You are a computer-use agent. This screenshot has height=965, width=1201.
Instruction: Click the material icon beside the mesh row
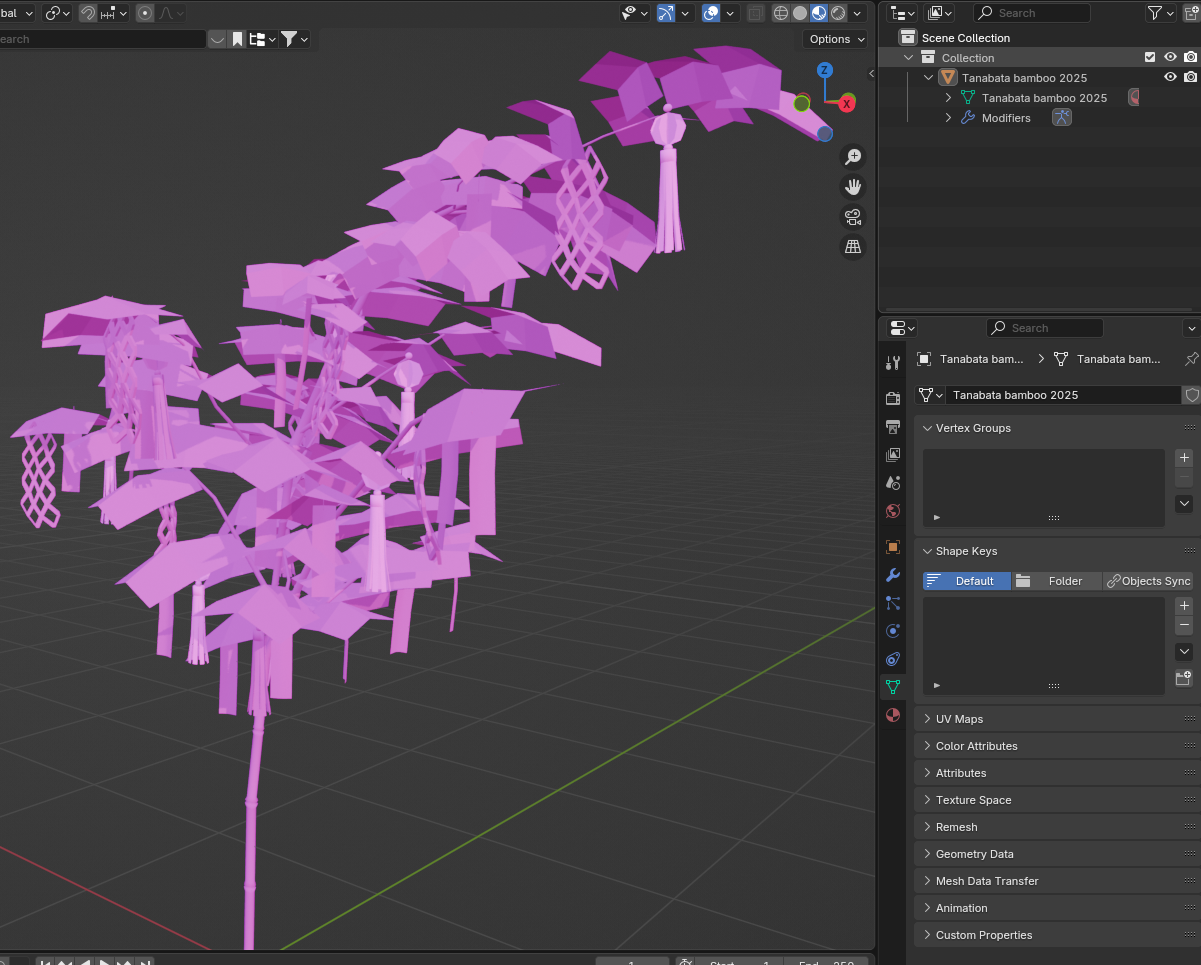[x=1134, y=97]
